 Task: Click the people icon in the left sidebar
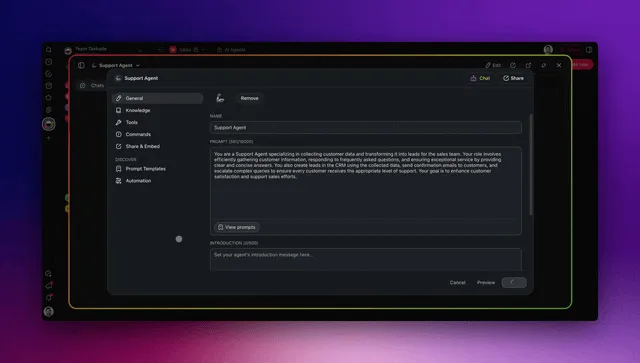click(49, 110)
